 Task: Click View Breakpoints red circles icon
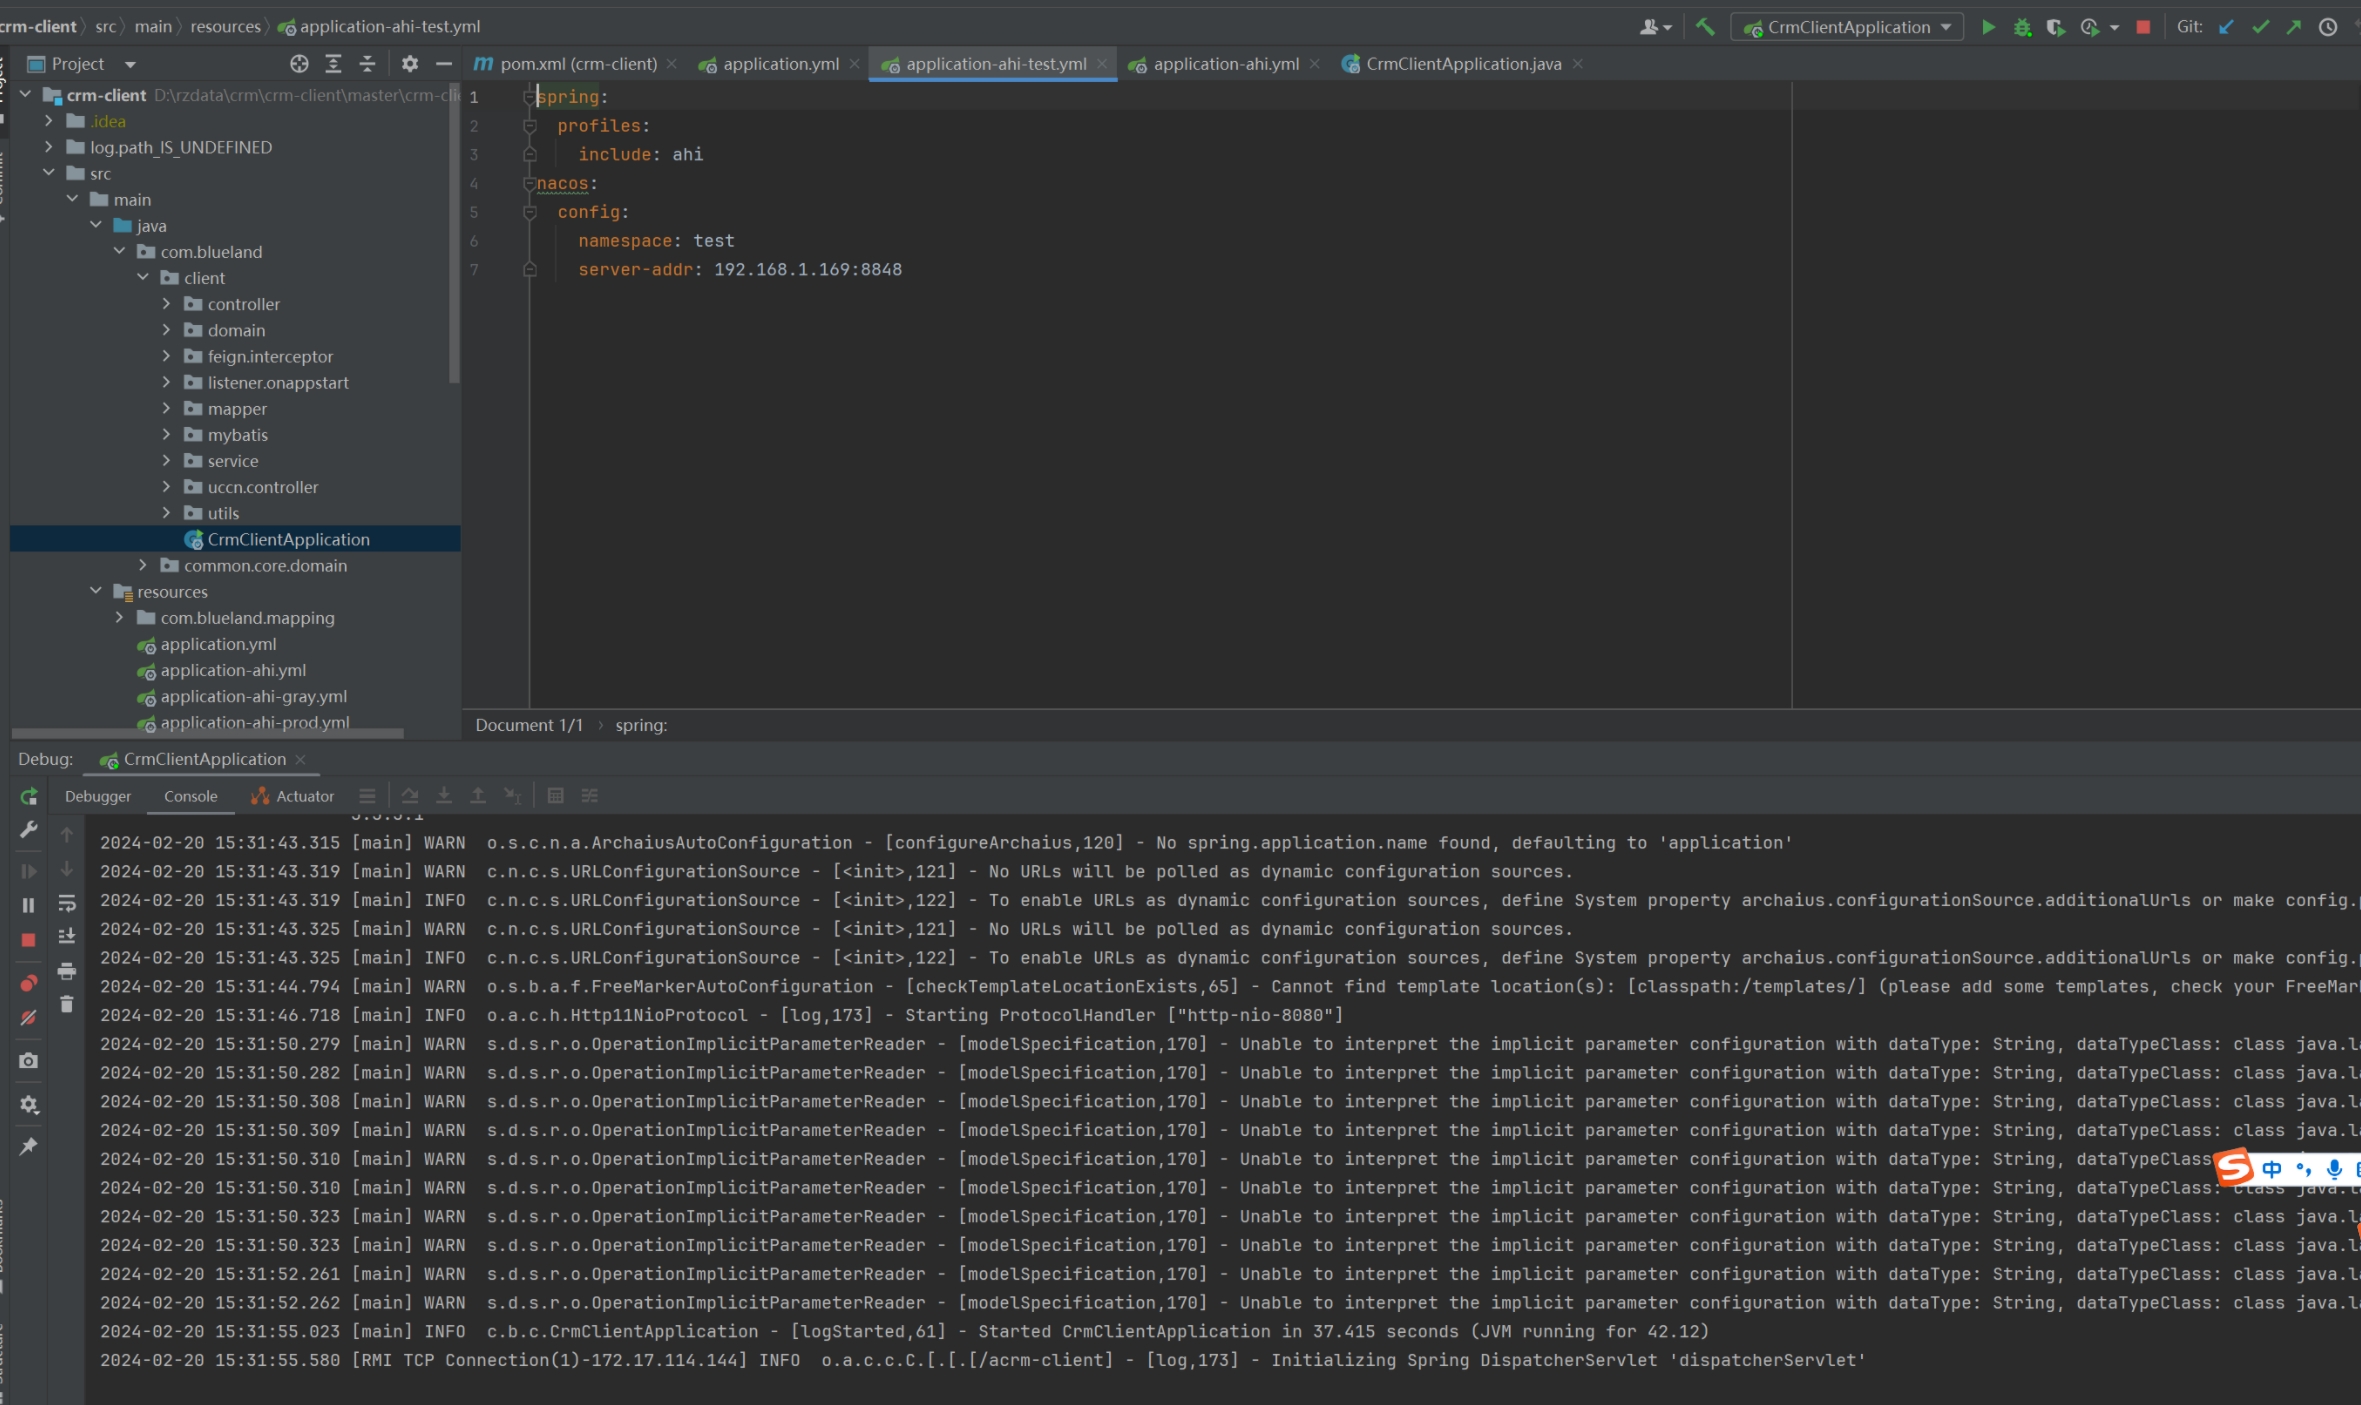point(28,983)
